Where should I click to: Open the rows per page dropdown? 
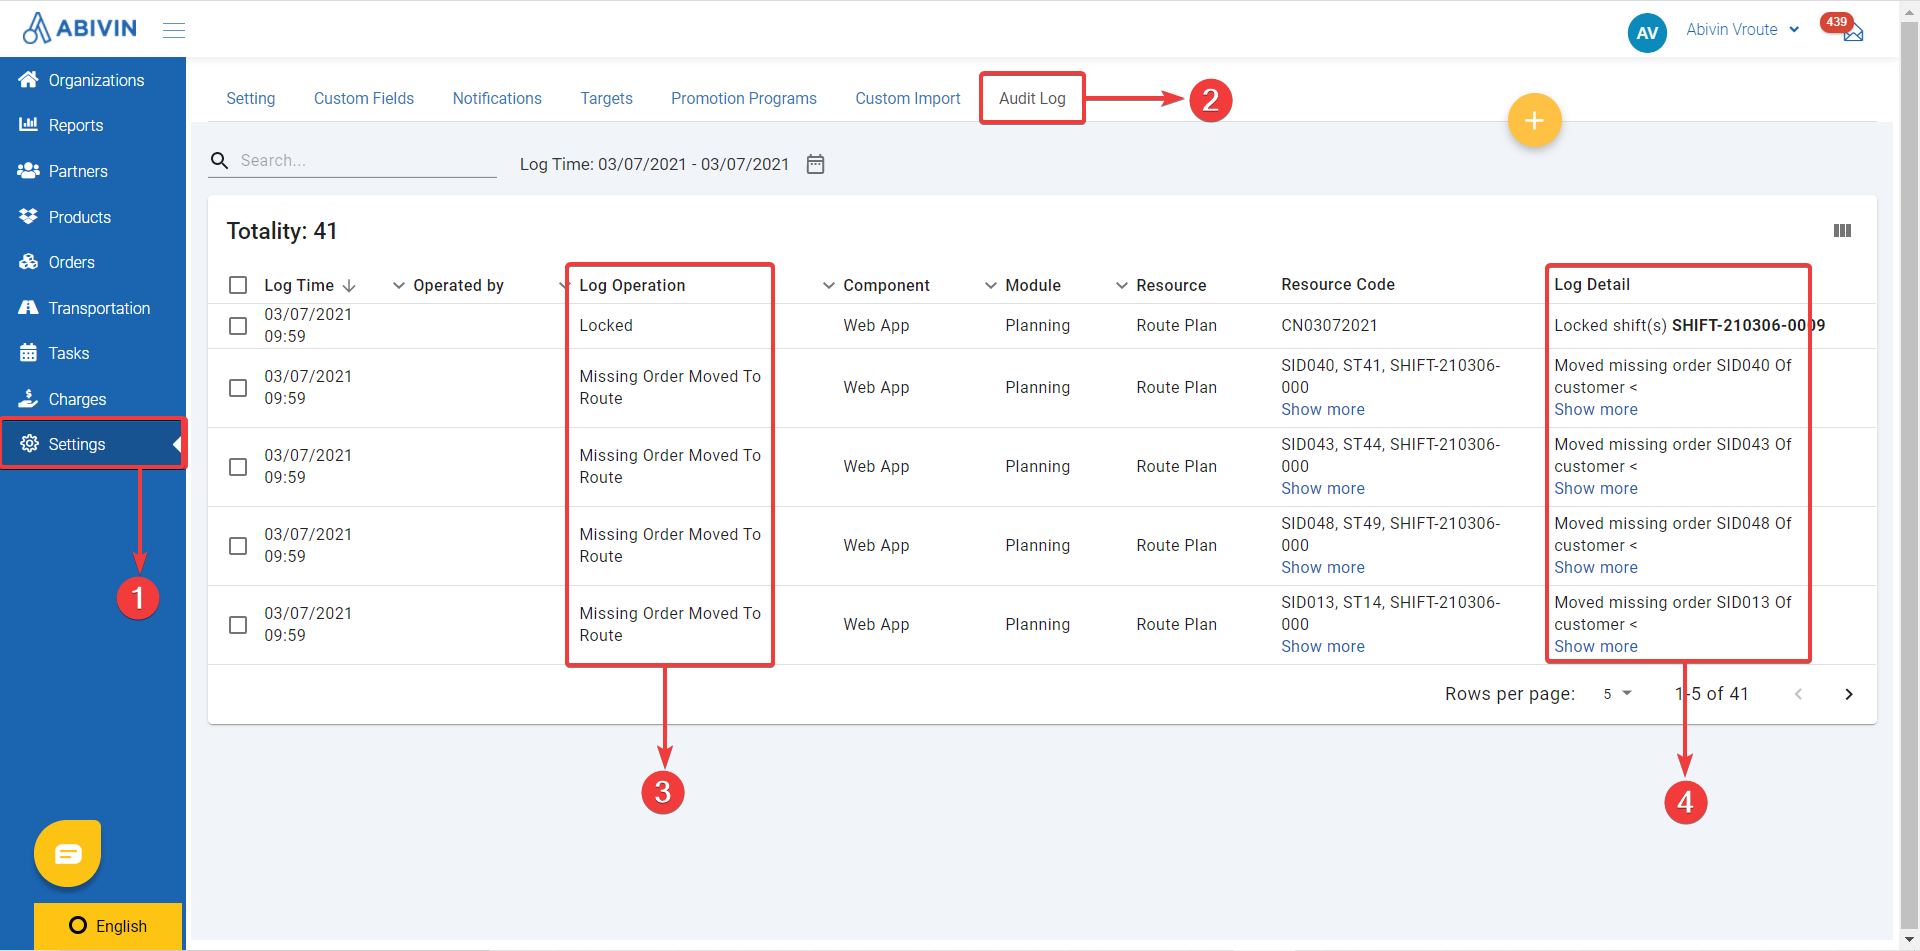click(1617, 694)
